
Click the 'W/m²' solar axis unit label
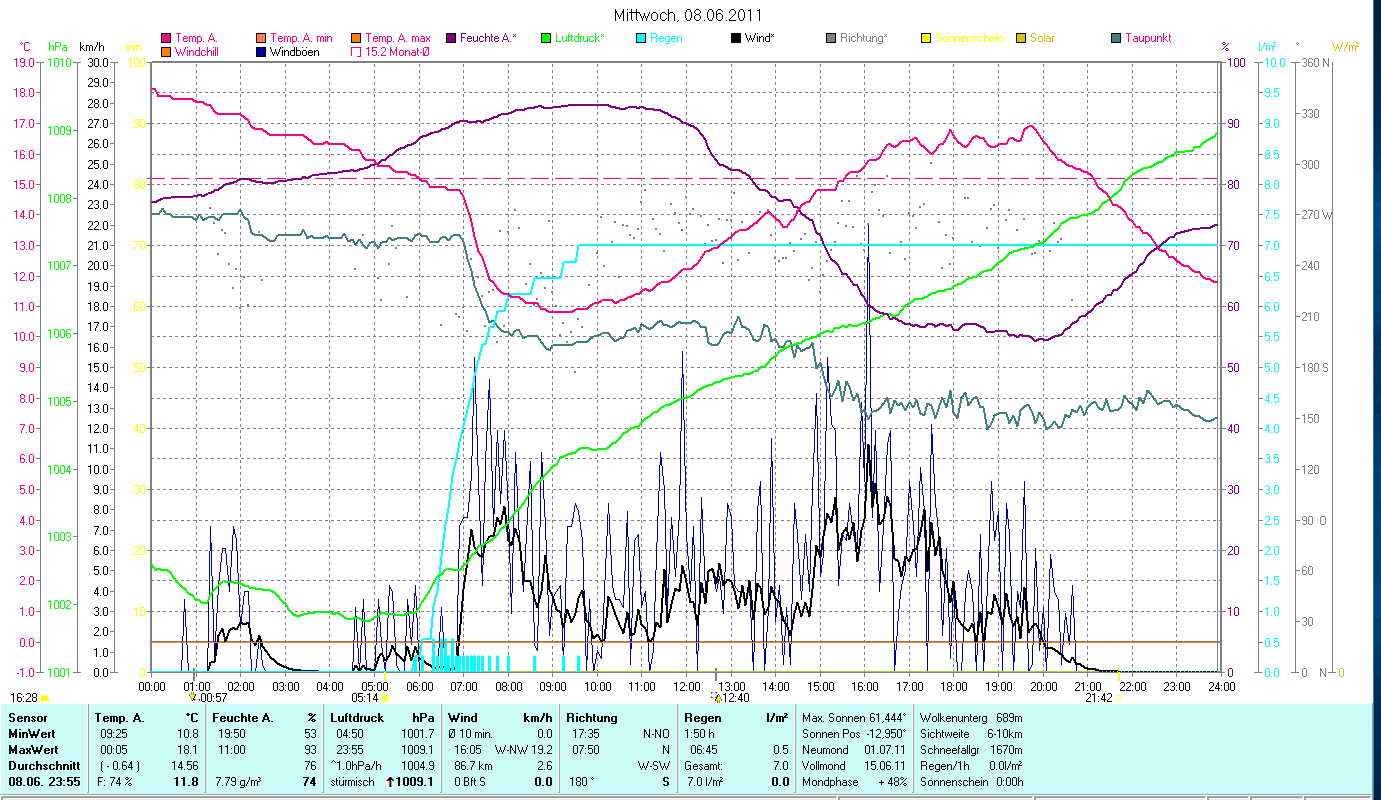click(1345, 47)
